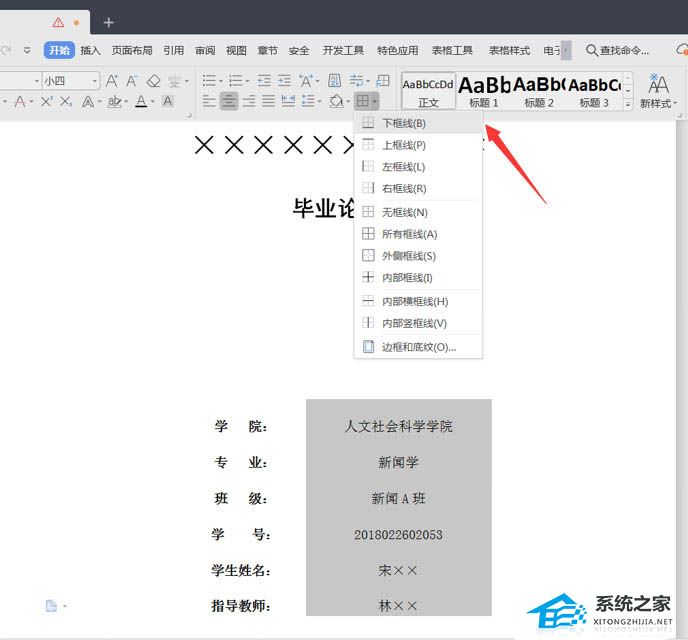
Task: Click the phonetic guide icon
Action: tap(174, 81)
